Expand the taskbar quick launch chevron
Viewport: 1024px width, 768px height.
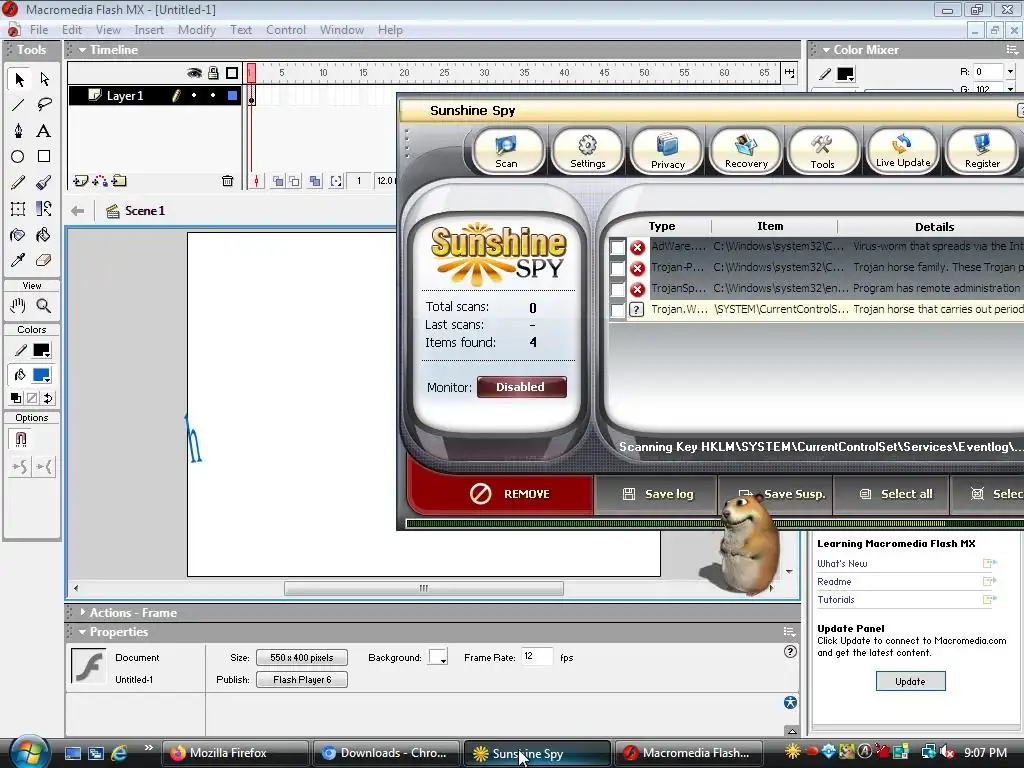point(149,748)
